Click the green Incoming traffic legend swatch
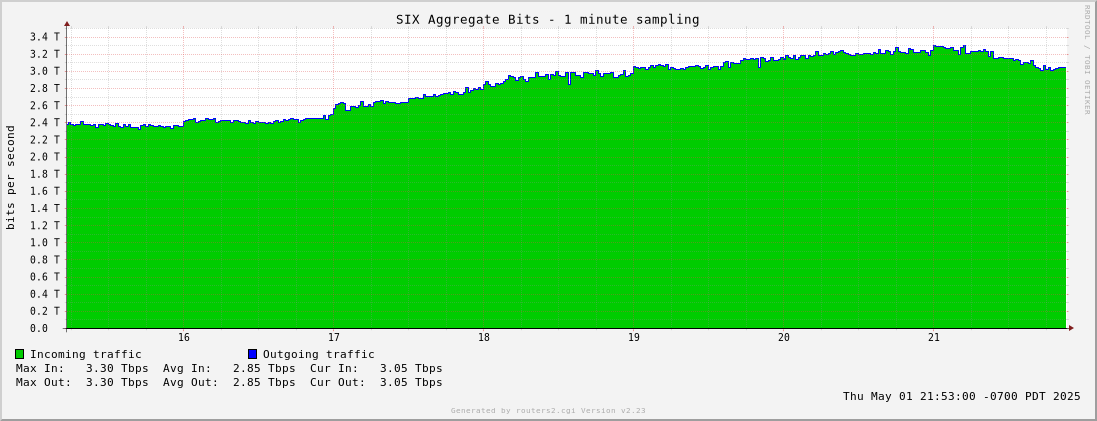Screen dimensions: 1097x421 [x=20, y=355]
